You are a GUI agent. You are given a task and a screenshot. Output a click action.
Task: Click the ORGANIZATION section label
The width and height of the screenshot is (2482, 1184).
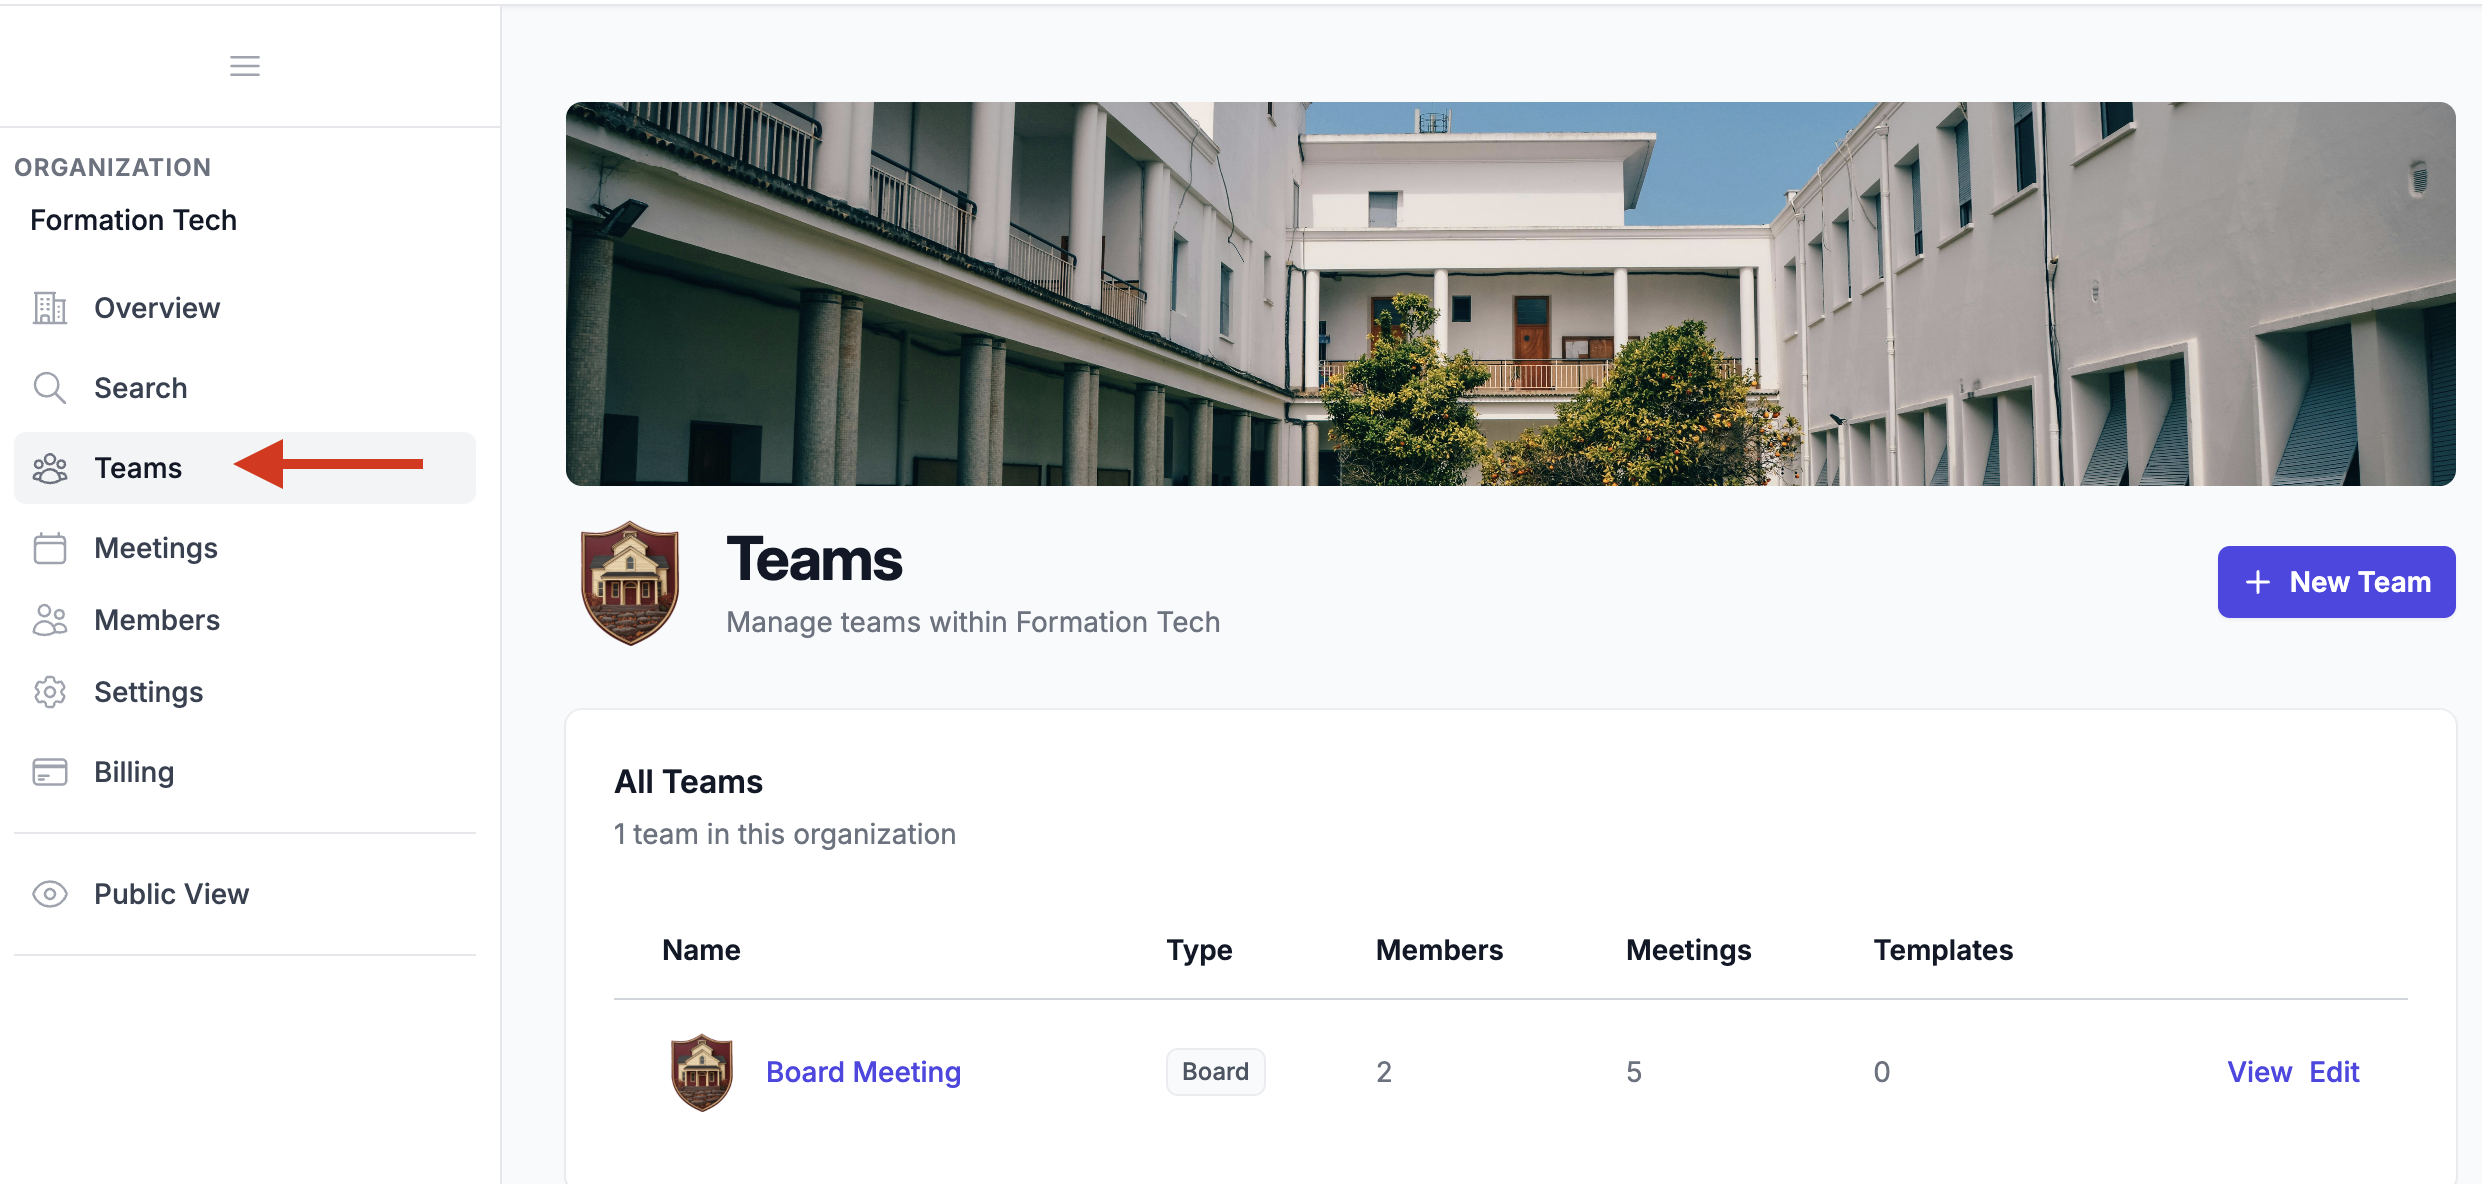(113, 167)
